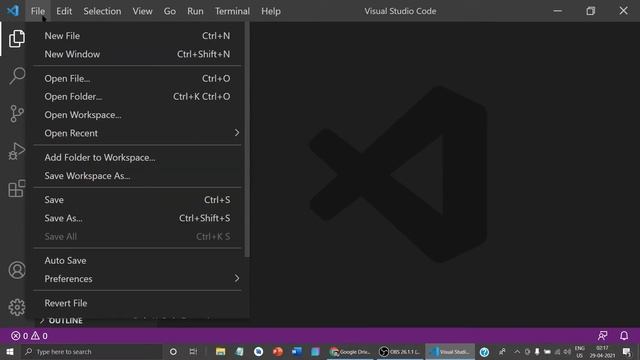Click the volume icon in system tray

[567, 352]
